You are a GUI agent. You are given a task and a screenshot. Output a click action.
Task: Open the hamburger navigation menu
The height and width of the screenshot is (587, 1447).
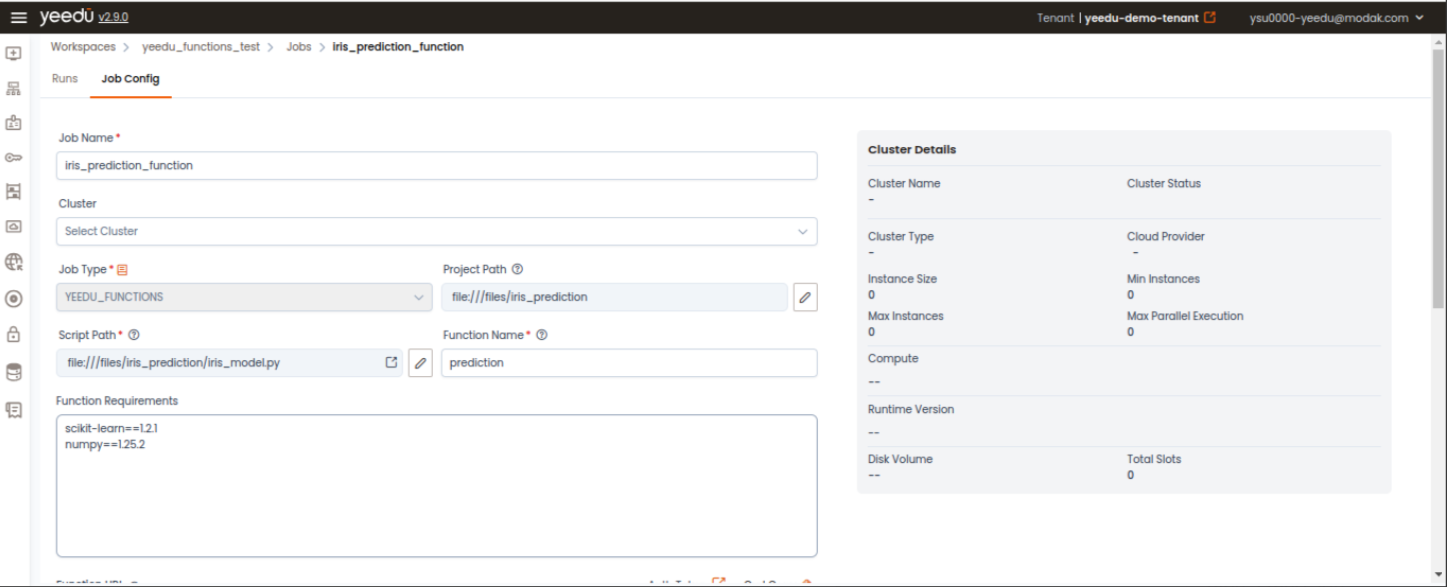click(x=18, y=18)
